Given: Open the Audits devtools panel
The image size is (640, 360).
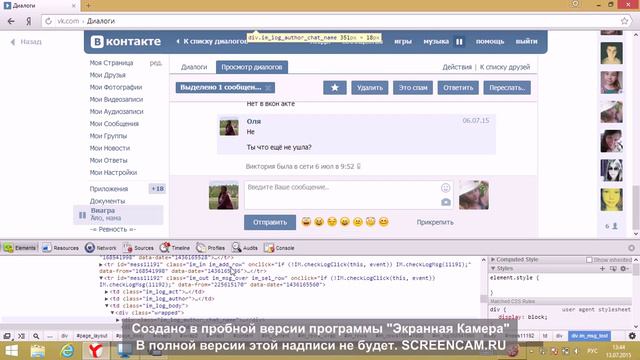Looking at the screenshot, I should (244, 247).
